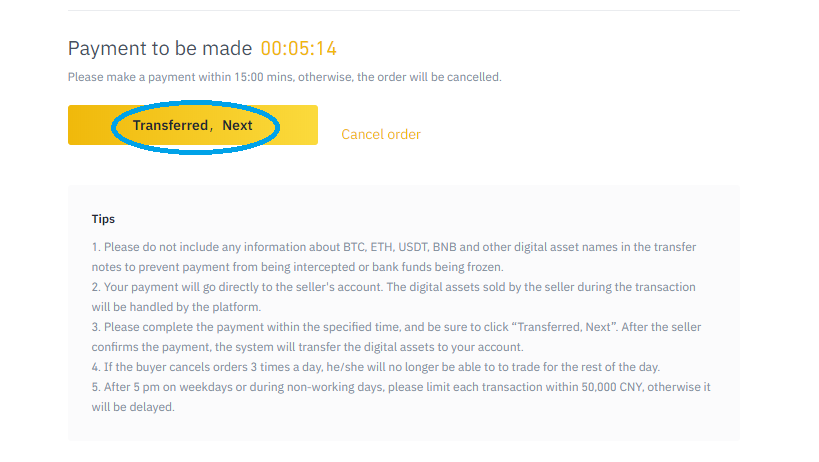The width and height of the screenshot is (819, 462).
Task: Click tip 2 about the seller's account
Action: [x=393, y=297]
